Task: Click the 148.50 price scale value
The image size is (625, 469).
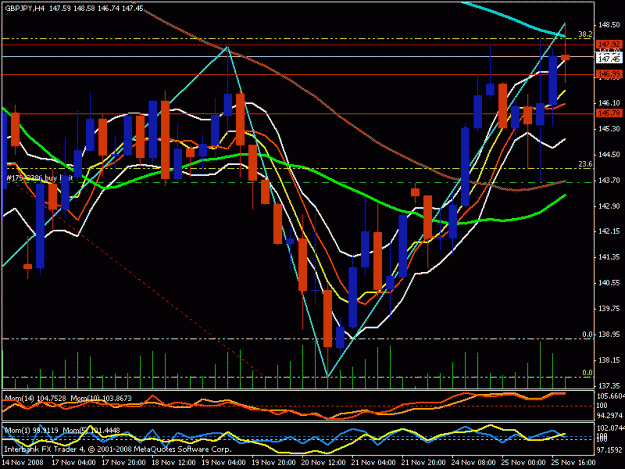Action: point(609,25)
